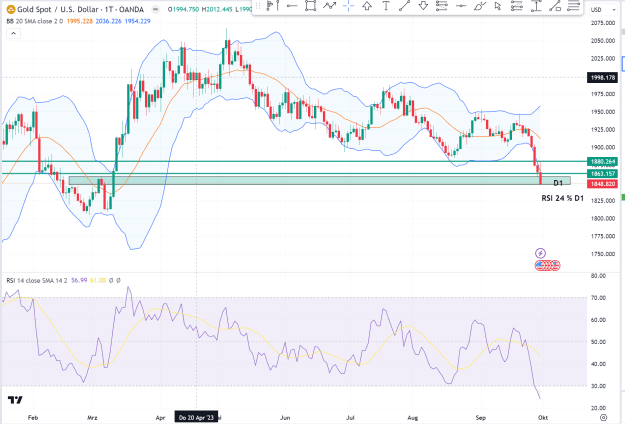The height and width of the screenshot is (424, 625).
Task: Select the price range measure tool
Action: pos(536,6)
